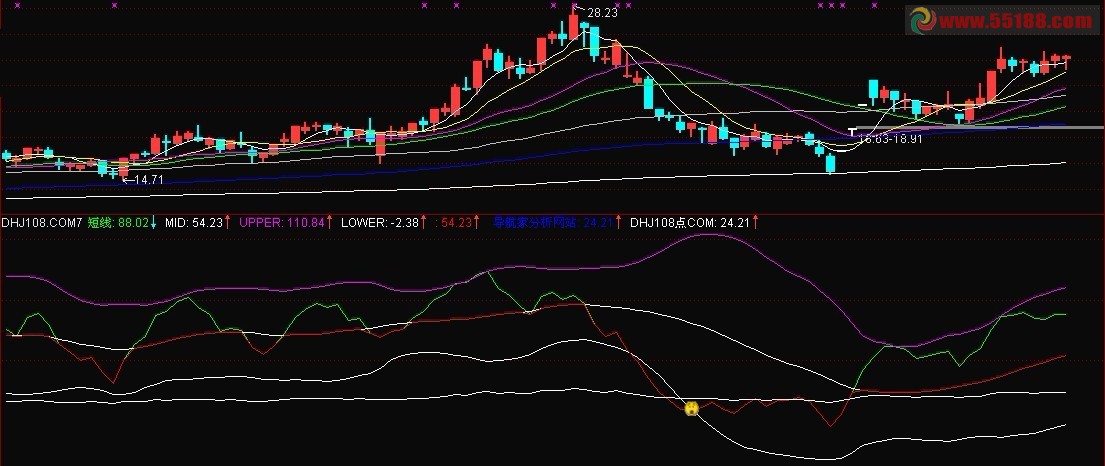Click the yellow smiley signal marker
This screenshot has width=1105, height=466.
pos(692,408)
